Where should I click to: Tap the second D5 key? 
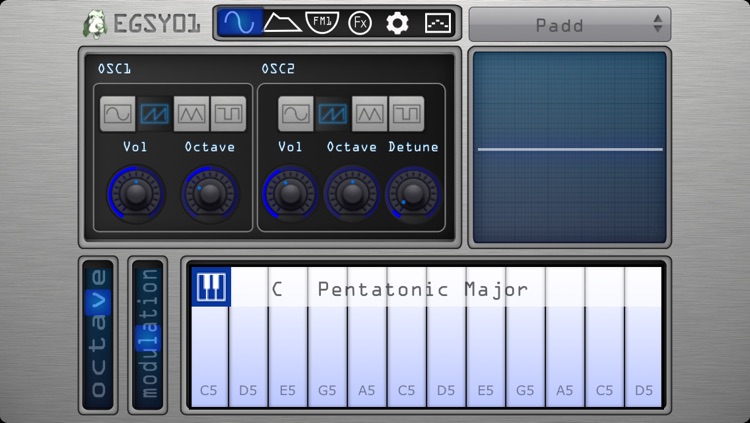coord(446,356)
